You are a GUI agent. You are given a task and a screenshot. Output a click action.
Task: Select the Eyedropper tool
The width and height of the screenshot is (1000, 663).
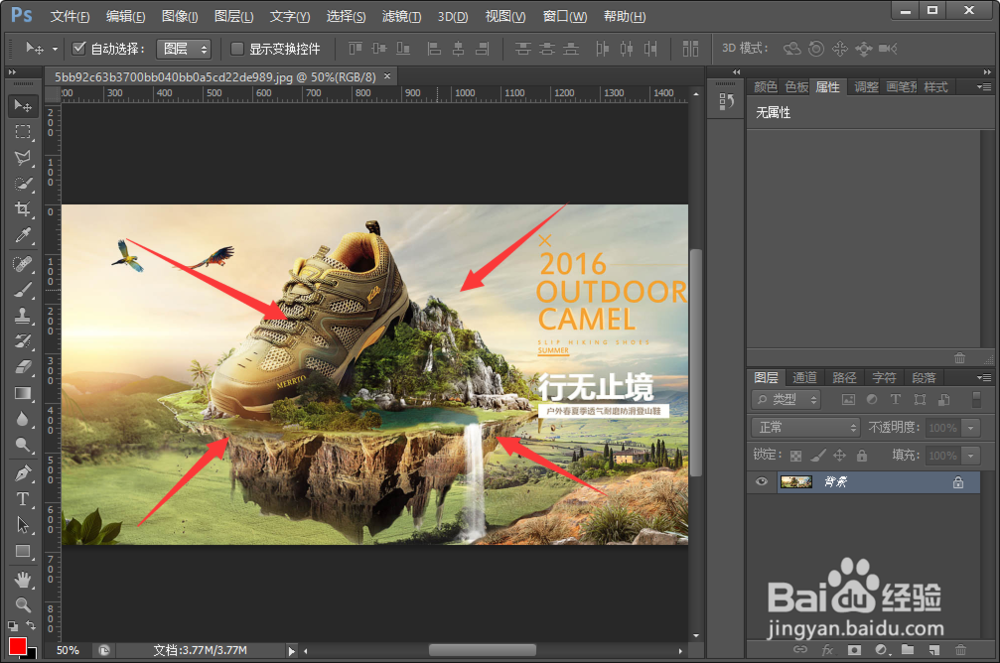coord(23,235)
